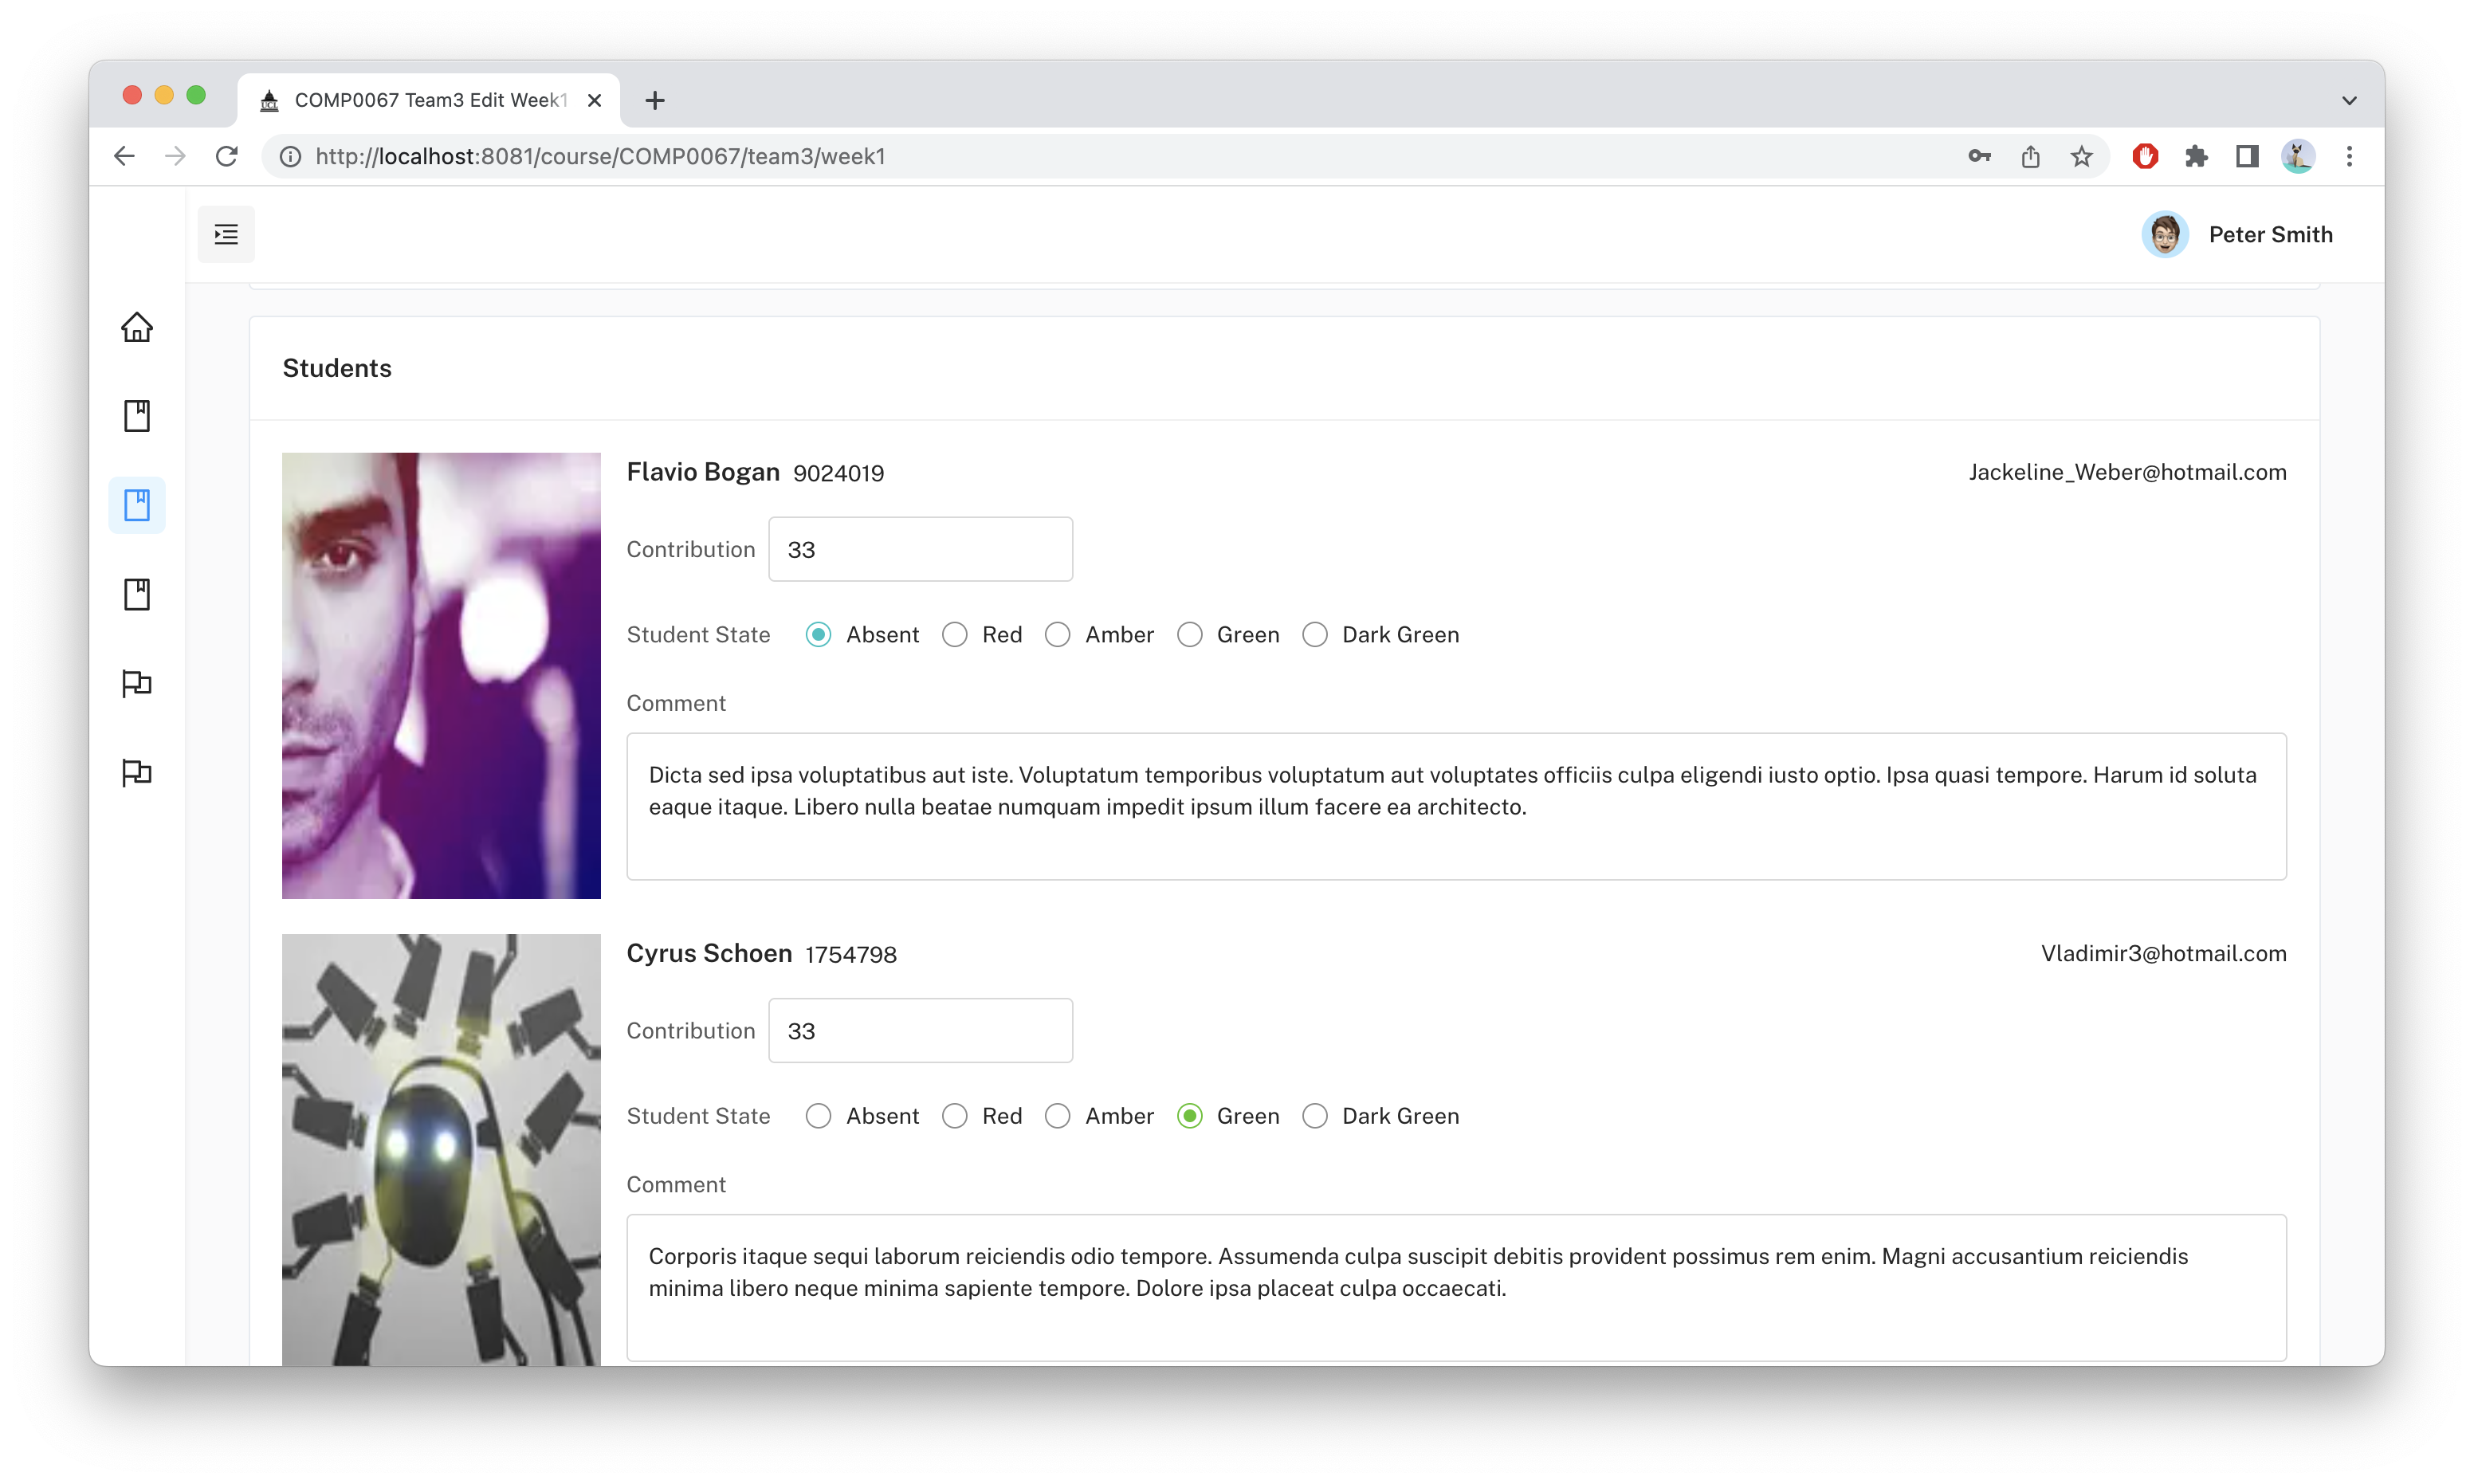Bookmark this page with the star icon
Screen dimensions: 2474x1484
(x=2081, y=156)
